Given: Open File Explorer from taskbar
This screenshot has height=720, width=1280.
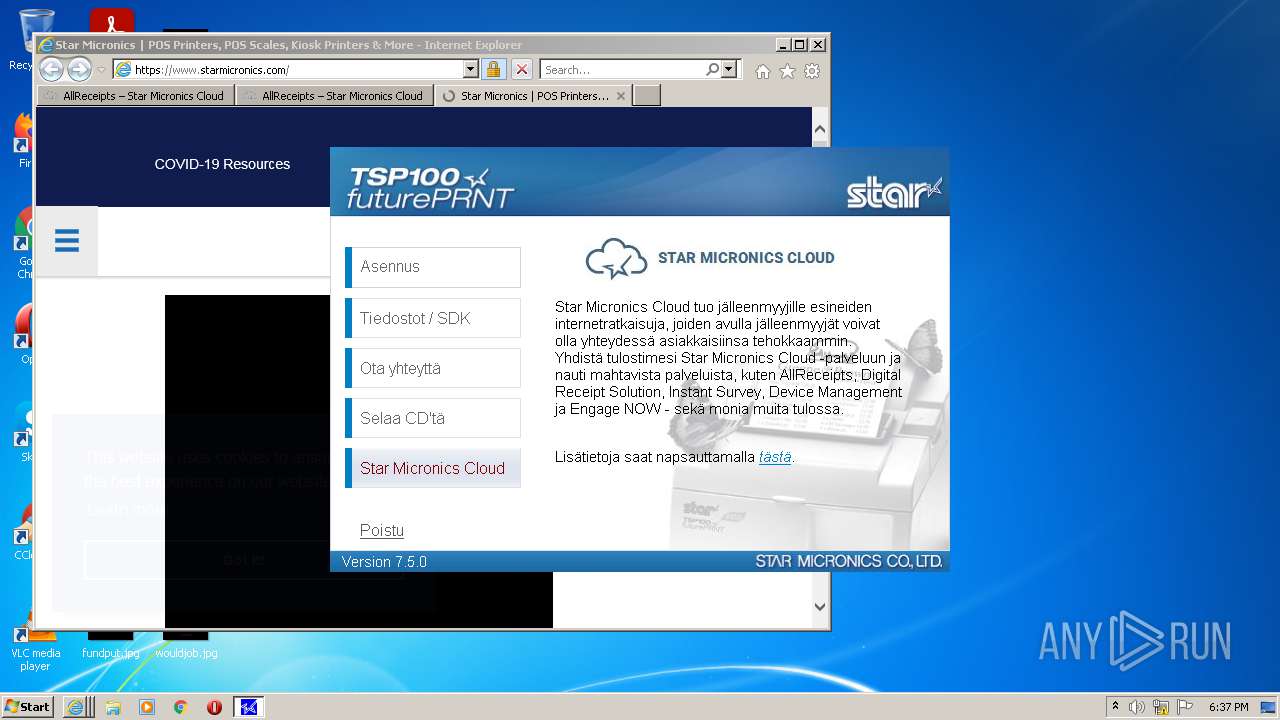Looking at the screenshot, I should 113,707.
